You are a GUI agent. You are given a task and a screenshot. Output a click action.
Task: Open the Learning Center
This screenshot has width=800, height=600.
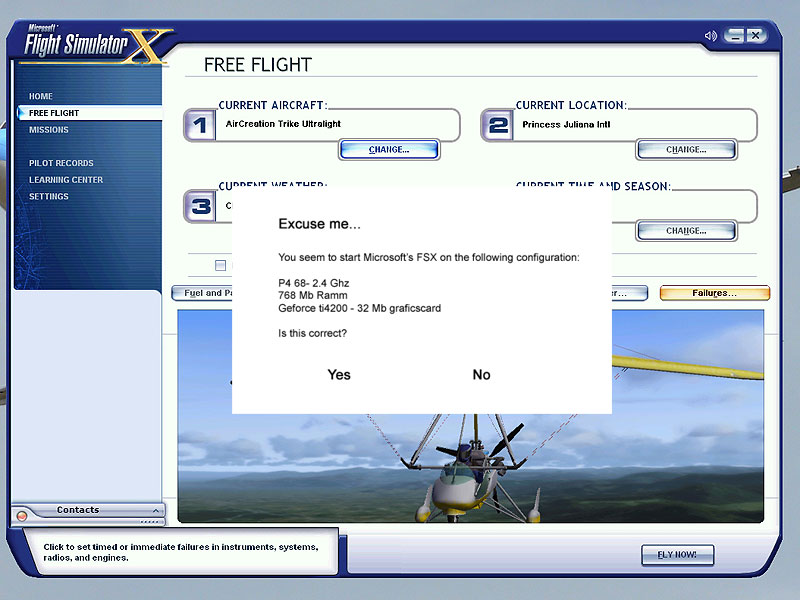click(x=66, y=180)
